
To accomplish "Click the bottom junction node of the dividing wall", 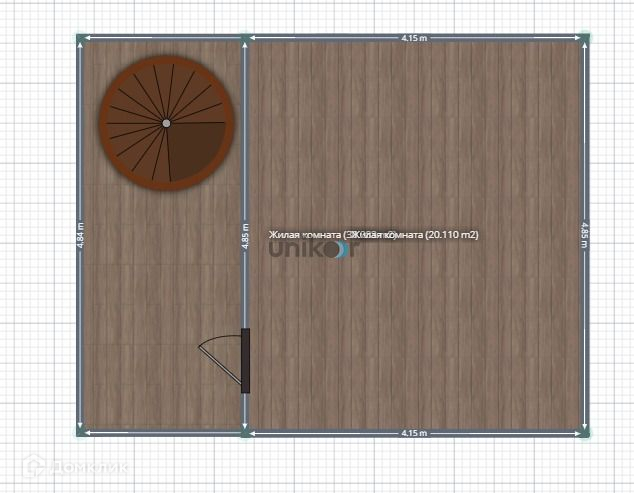I will tap(245, 433).
